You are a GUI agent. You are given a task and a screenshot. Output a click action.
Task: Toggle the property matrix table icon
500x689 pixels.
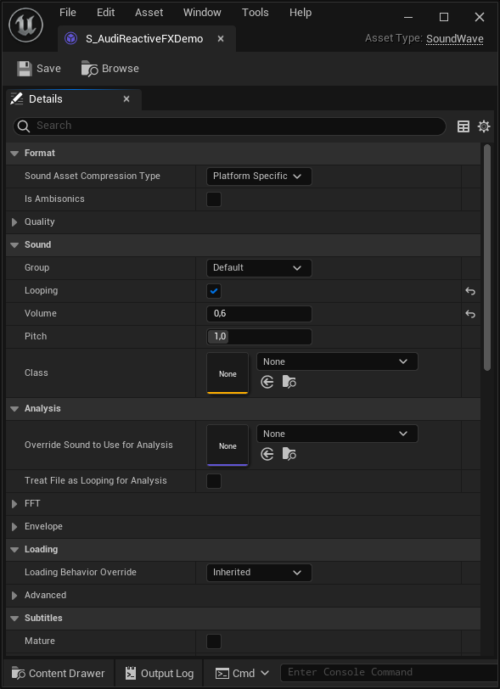click(463, 127)
